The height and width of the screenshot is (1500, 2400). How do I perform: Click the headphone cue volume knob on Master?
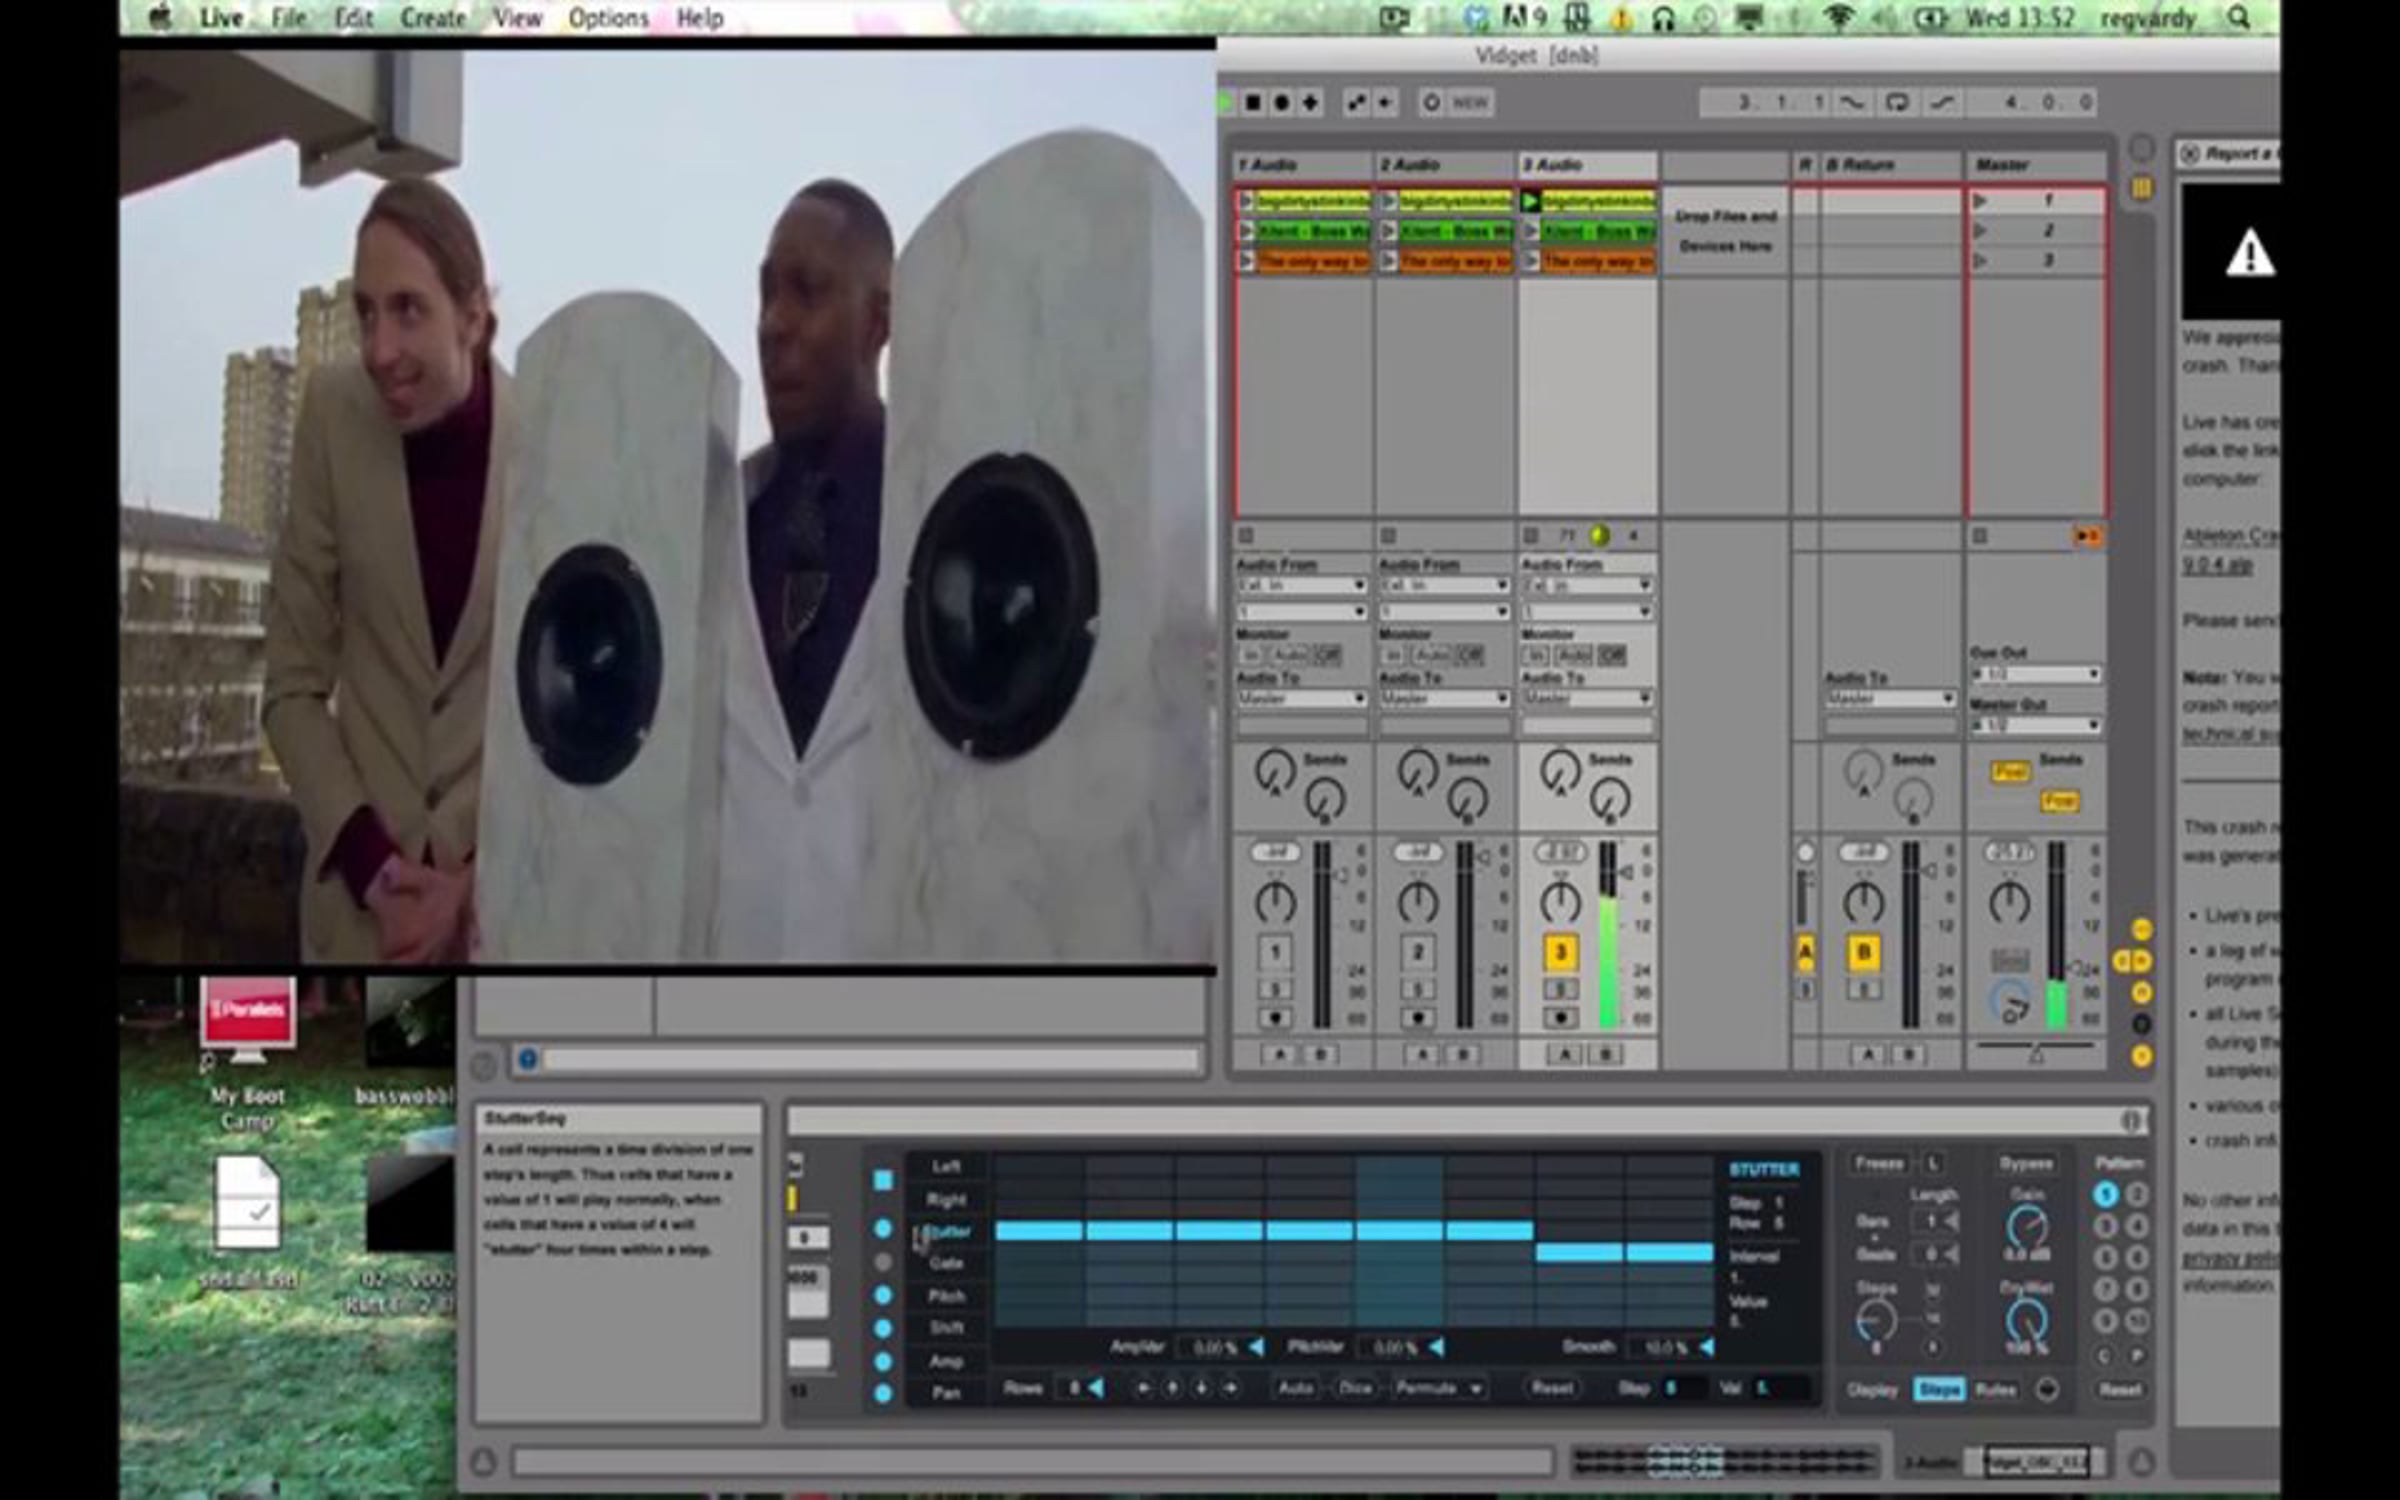[x=2010, y=1001]
